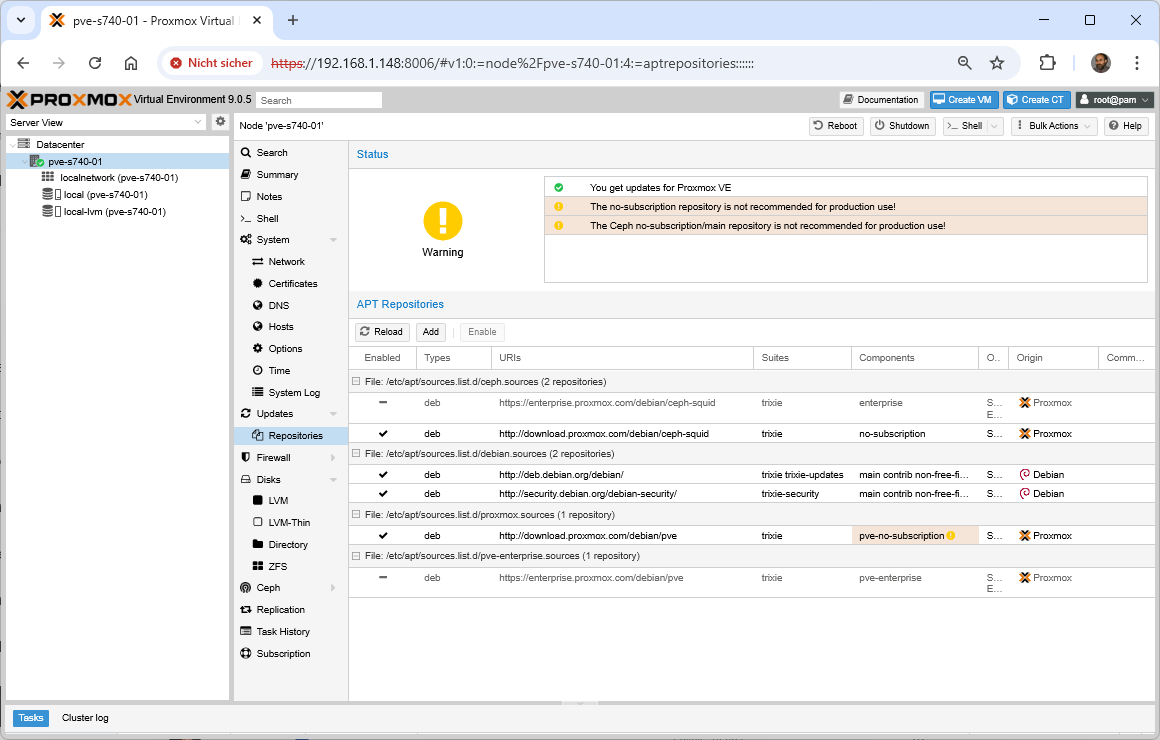
Task: Select the enabled checkmark of the debian-security repository
Action: [x=383, y=494]
